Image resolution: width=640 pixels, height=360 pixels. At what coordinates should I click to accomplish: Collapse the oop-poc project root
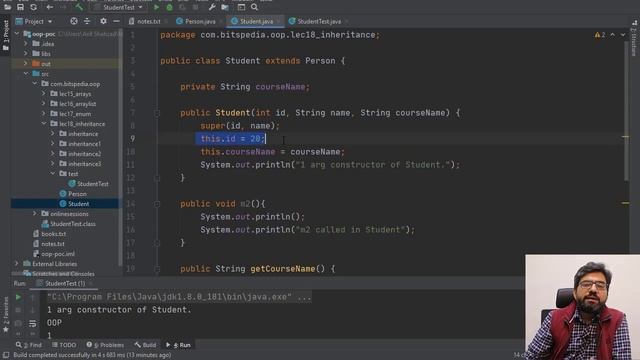pyautogui.click(x=17, y=34)
